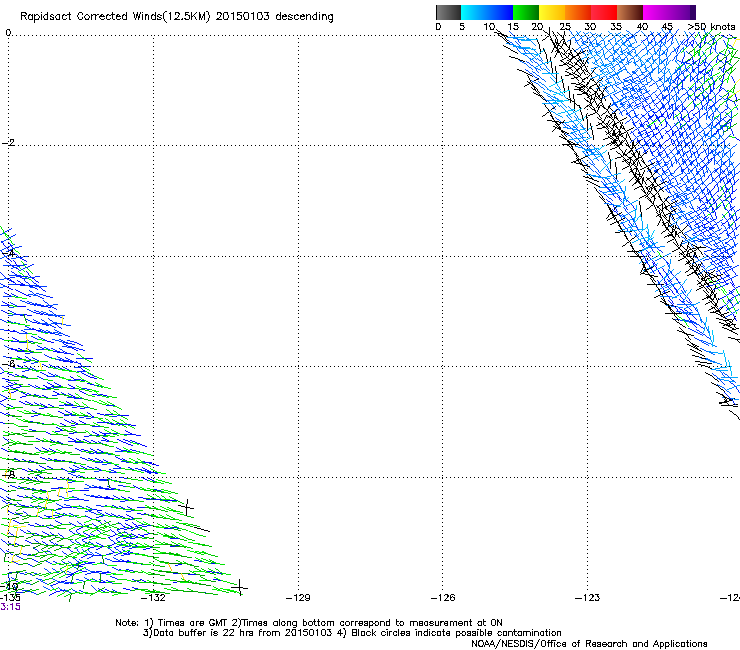Click the '-132' longitude axis label

point(153,598)
